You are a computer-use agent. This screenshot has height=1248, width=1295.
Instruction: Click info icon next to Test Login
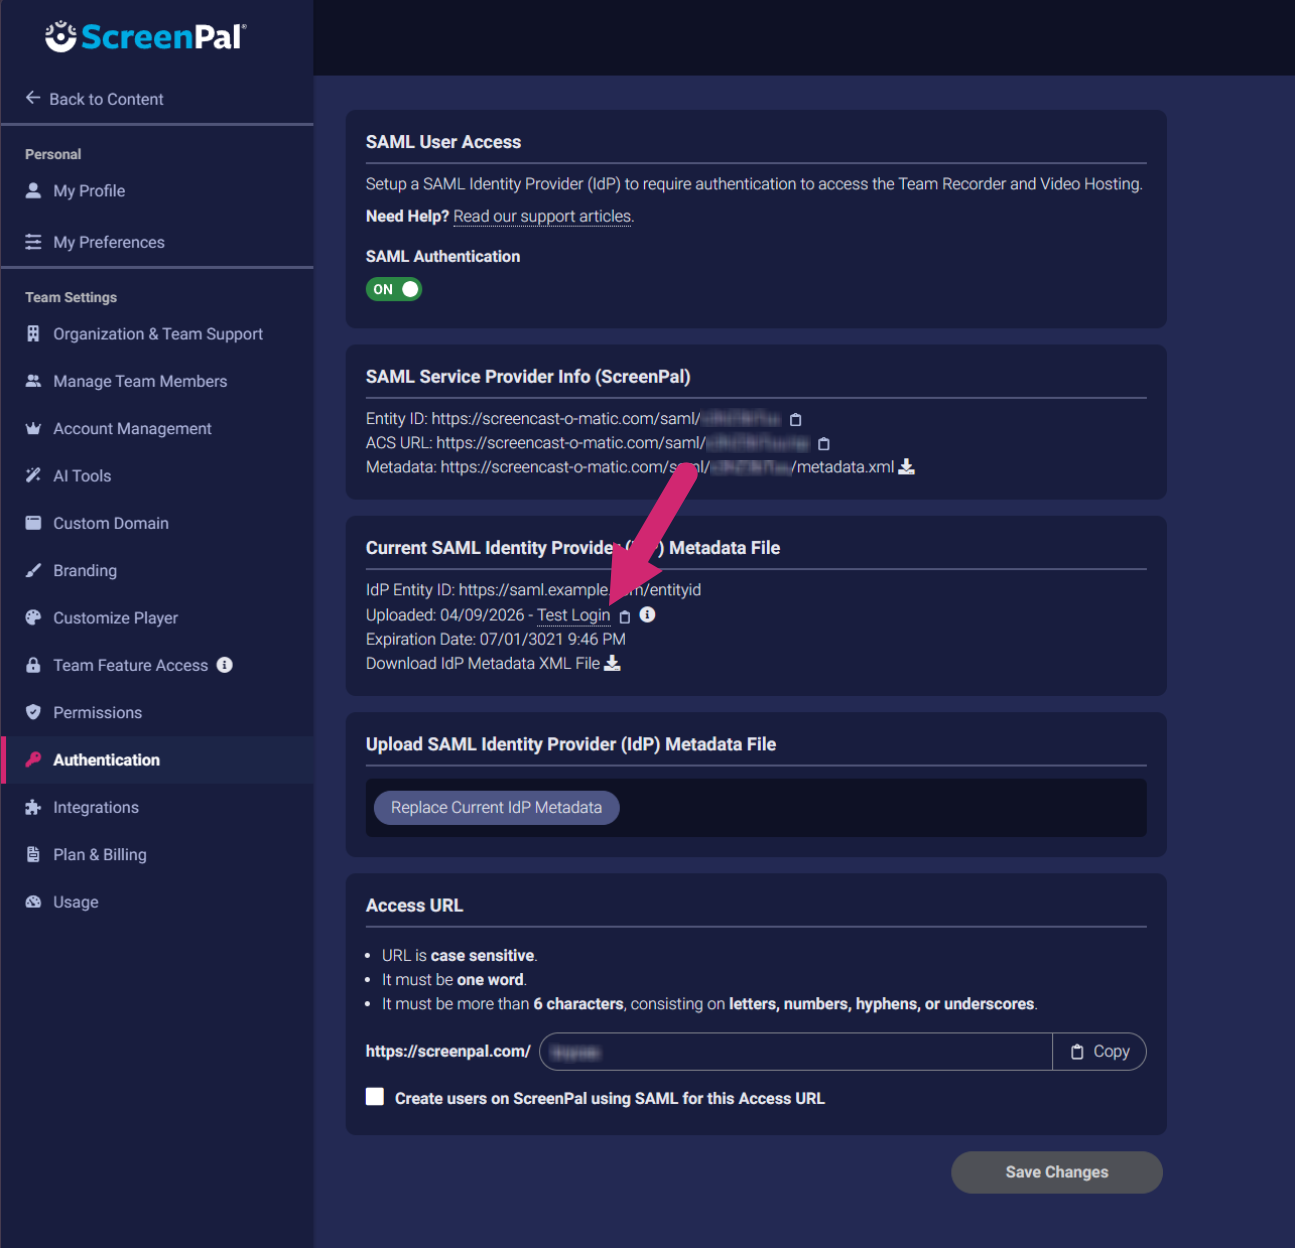click(647, 614)
